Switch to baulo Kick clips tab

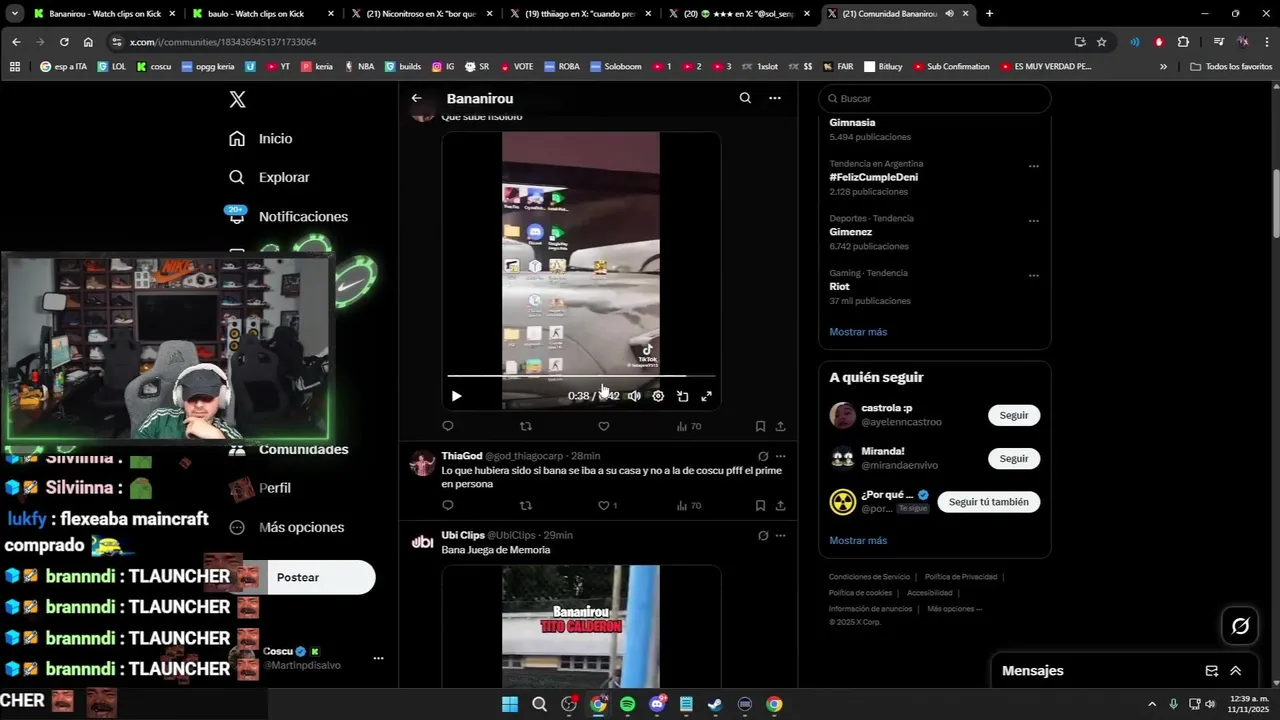point(264,14)
